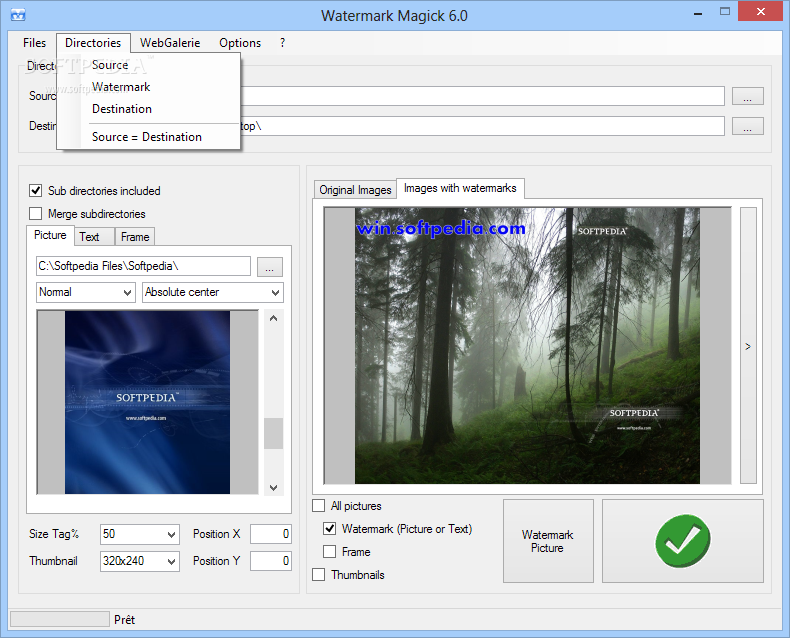Switch to the Picture tab
The image size is (790, 638).
point(50,235)
